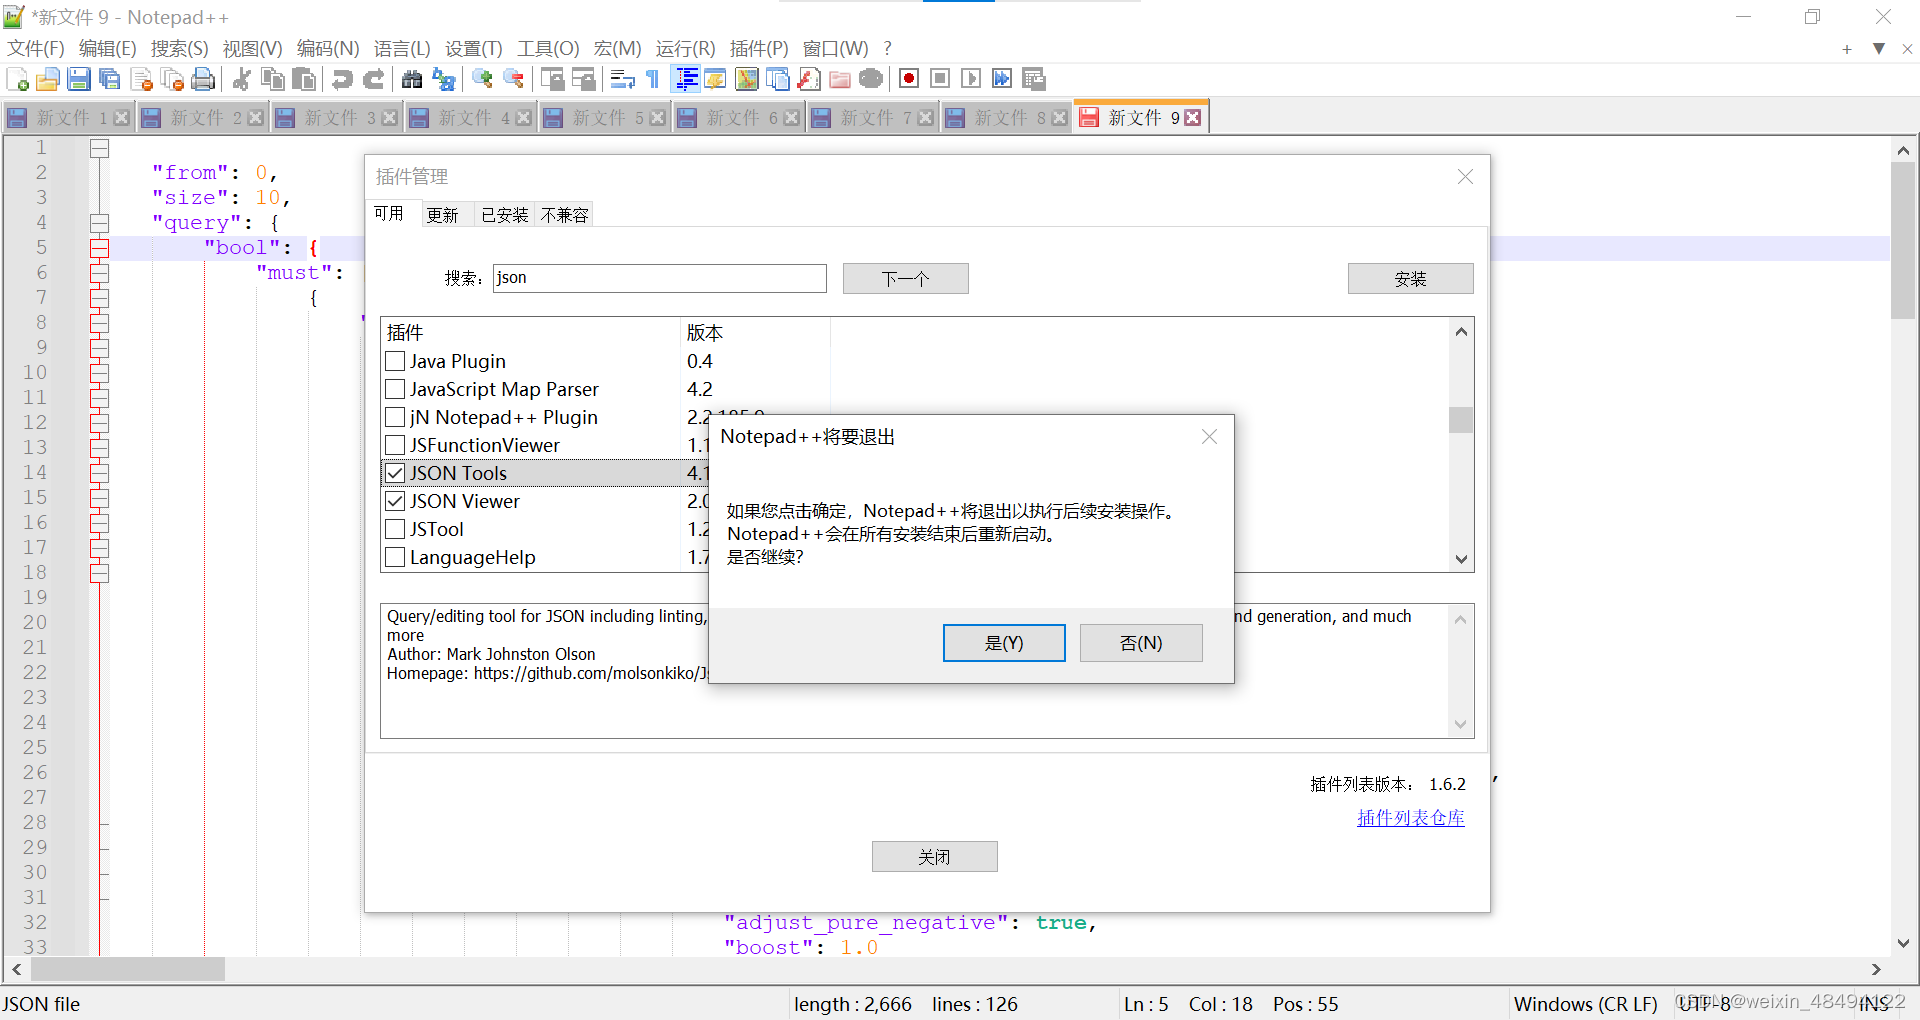
Task: Click the description box scroll-down arrow
Action: point(1460,725)
